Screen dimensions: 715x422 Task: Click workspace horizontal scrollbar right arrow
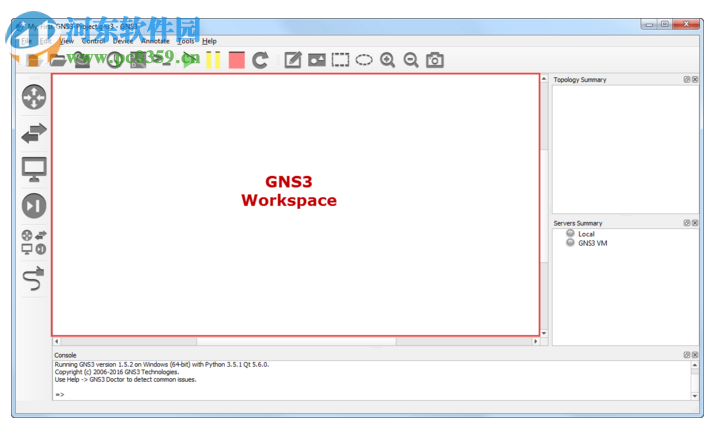536,341
